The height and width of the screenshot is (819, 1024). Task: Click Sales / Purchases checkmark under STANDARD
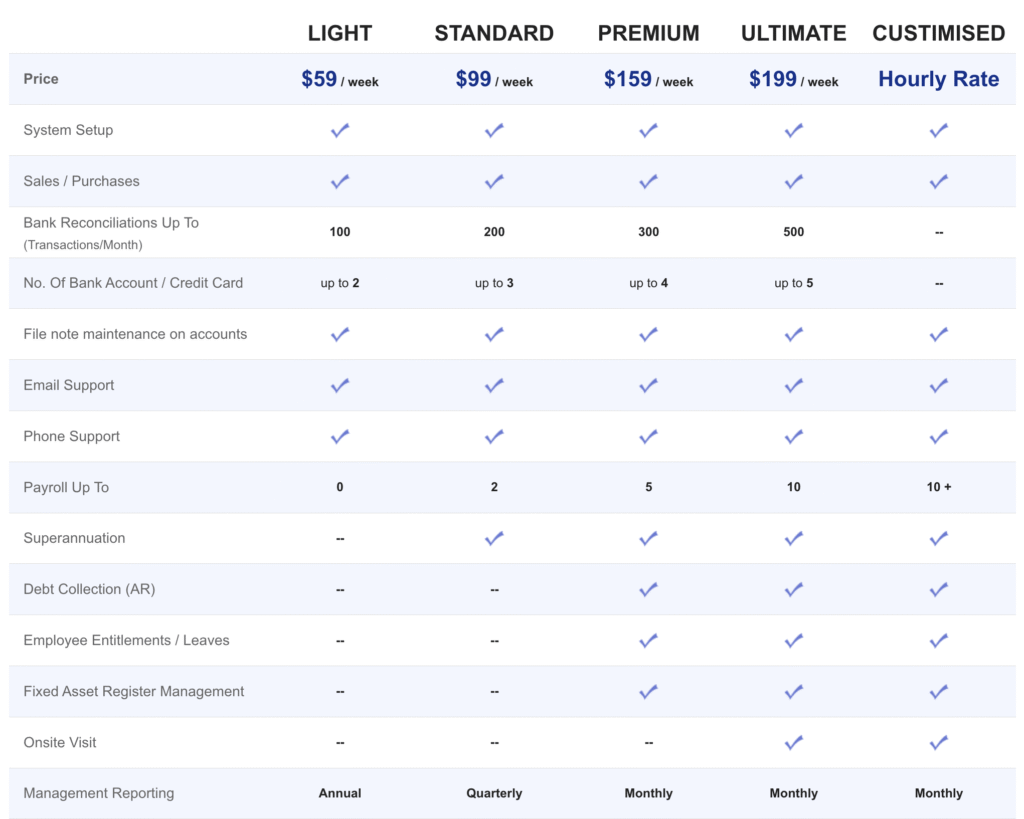[494, 181]
